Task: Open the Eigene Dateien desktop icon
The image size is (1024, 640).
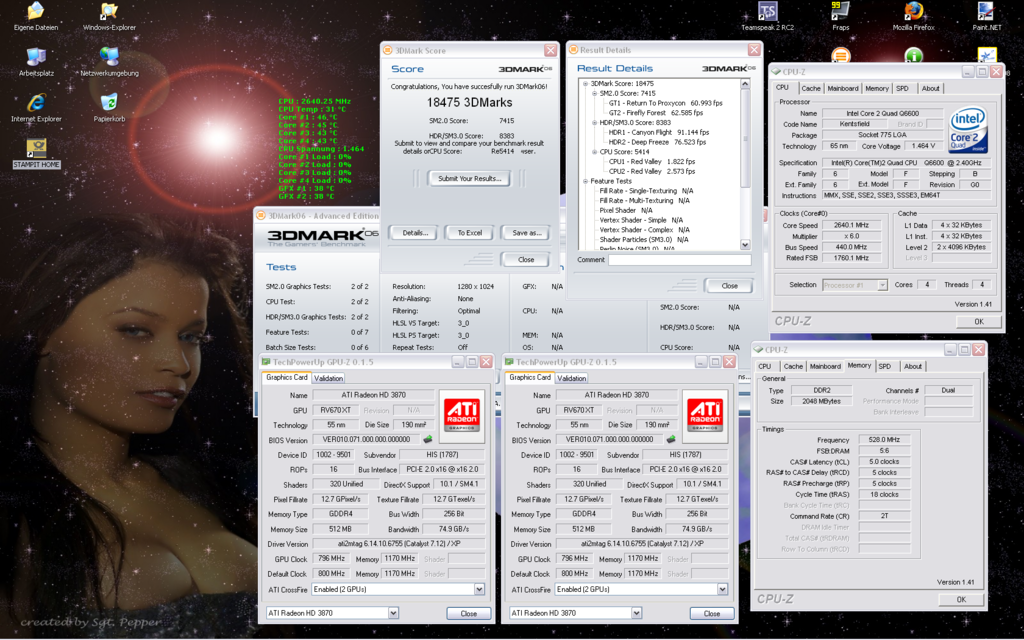Action: [x=36, y=16]
